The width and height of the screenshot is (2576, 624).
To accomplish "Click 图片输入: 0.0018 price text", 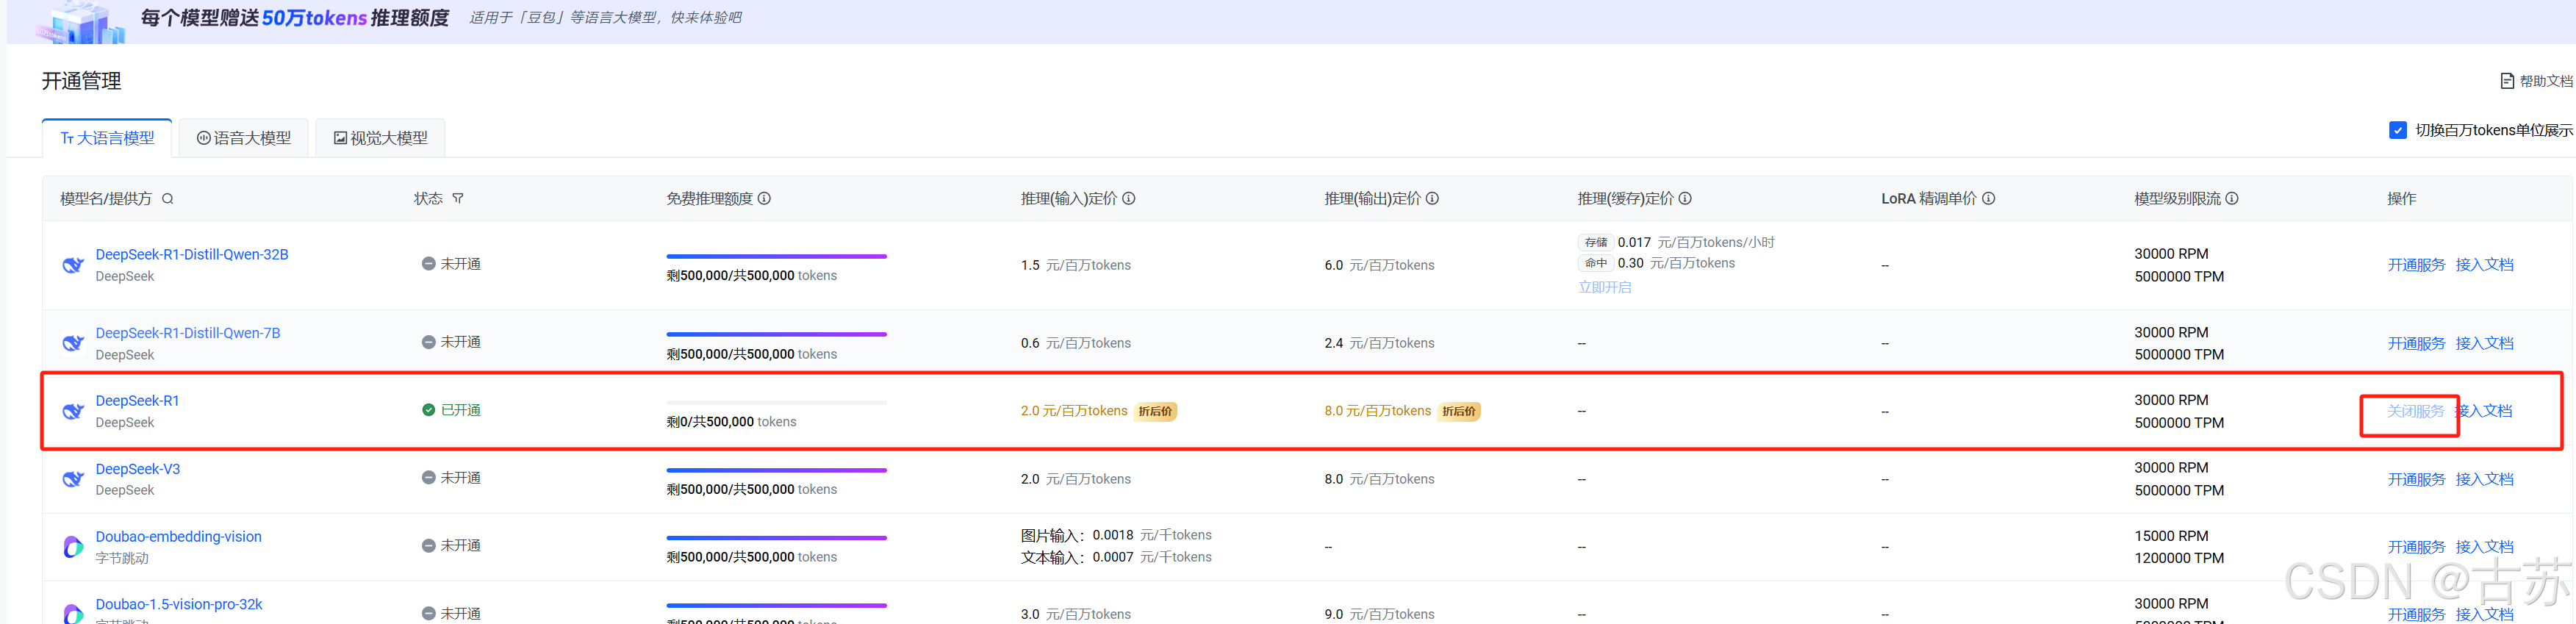I will (x=1116, y=535).
